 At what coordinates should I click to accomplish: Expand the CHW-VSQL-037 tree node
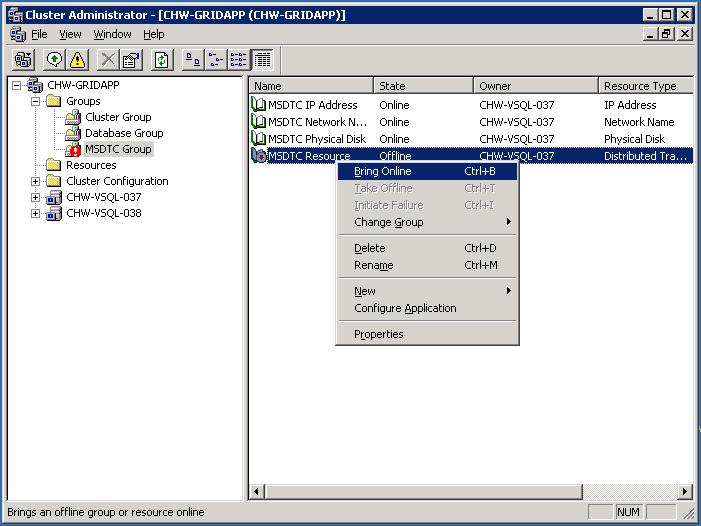pyautogui.click(x=35, y=197)
